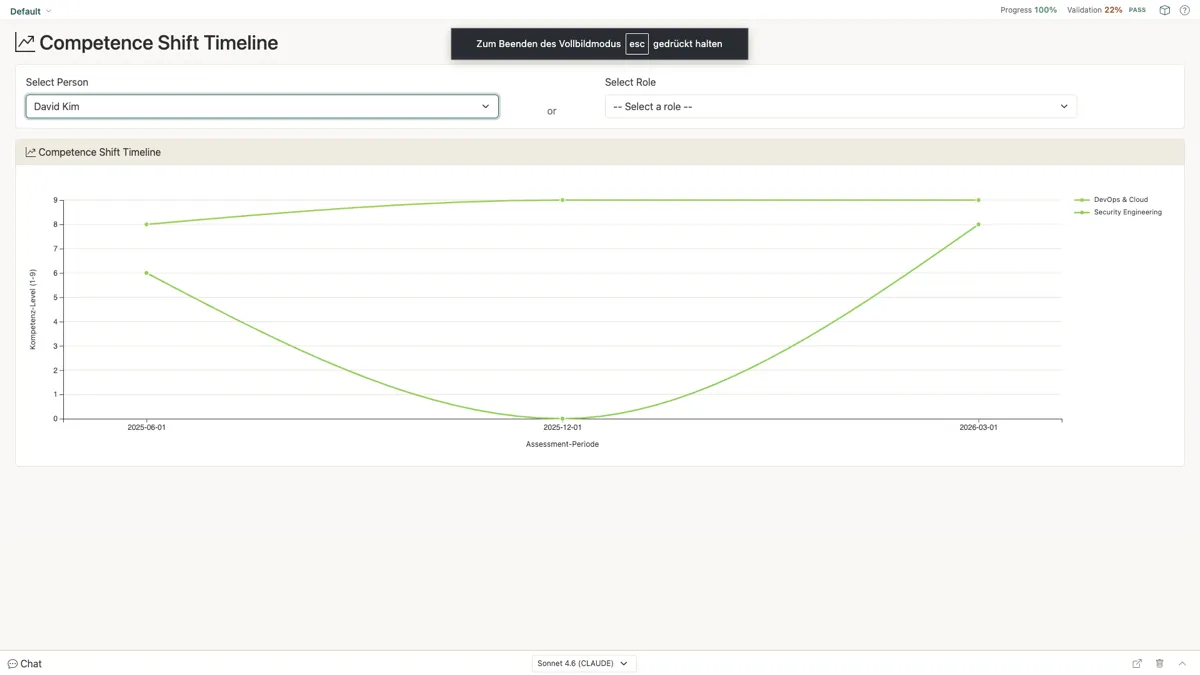The width and height of the screenshot is (1200, 675).
Task: Open the Select Person dropdown showing David Kim
Action: pos(262,106)
